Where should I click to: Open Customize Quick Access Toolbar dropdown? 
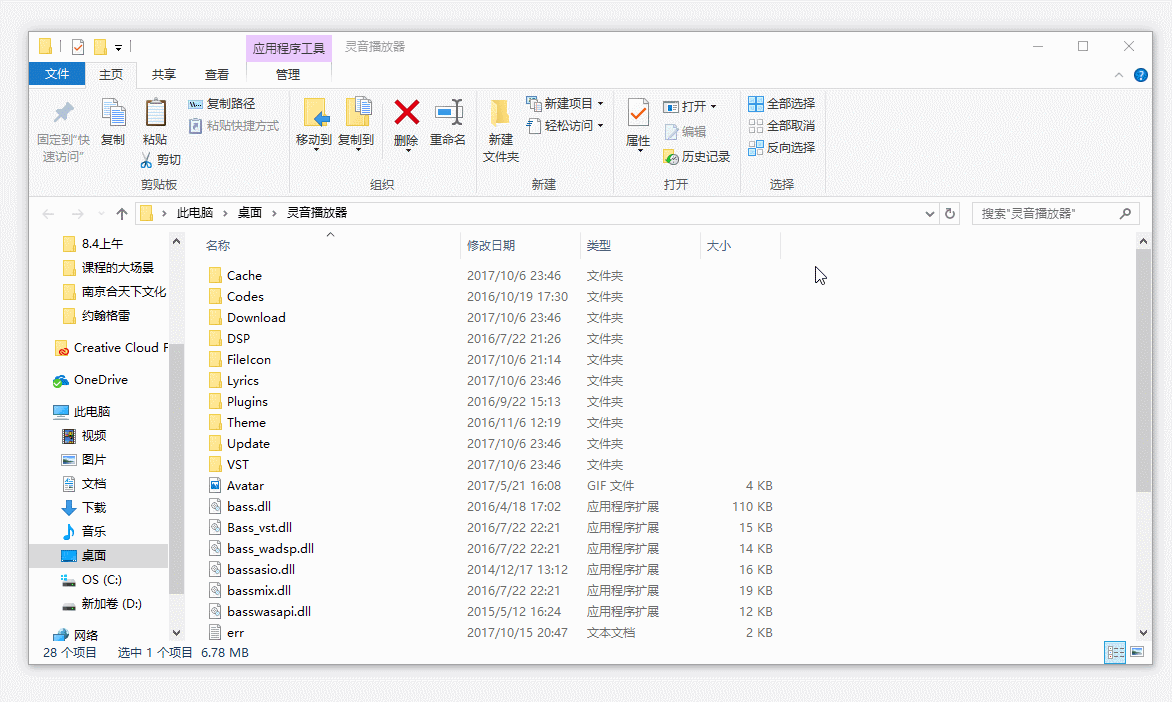[x=118, y=48]
